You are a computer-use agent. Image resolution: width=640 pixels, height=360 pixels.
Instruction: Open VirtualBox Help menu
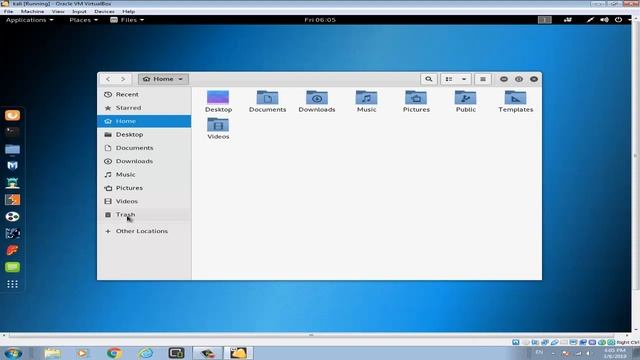pos(129,11)
